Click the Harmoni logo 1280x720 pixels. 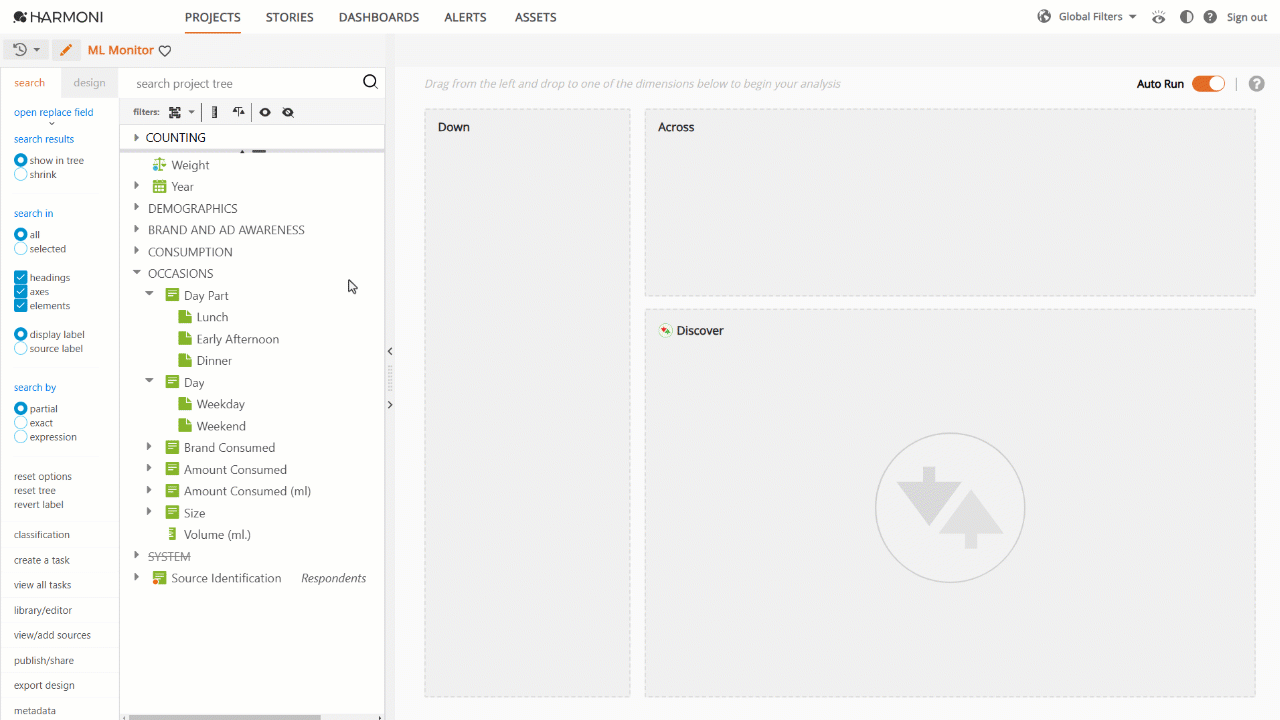(x=58, y=17)
